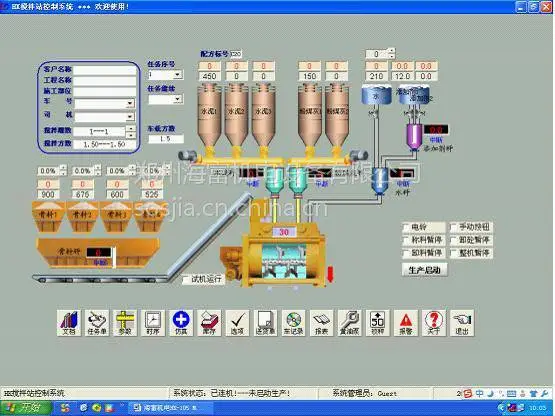Expand the 任务序号 dropdown

[x=177, y=75]
